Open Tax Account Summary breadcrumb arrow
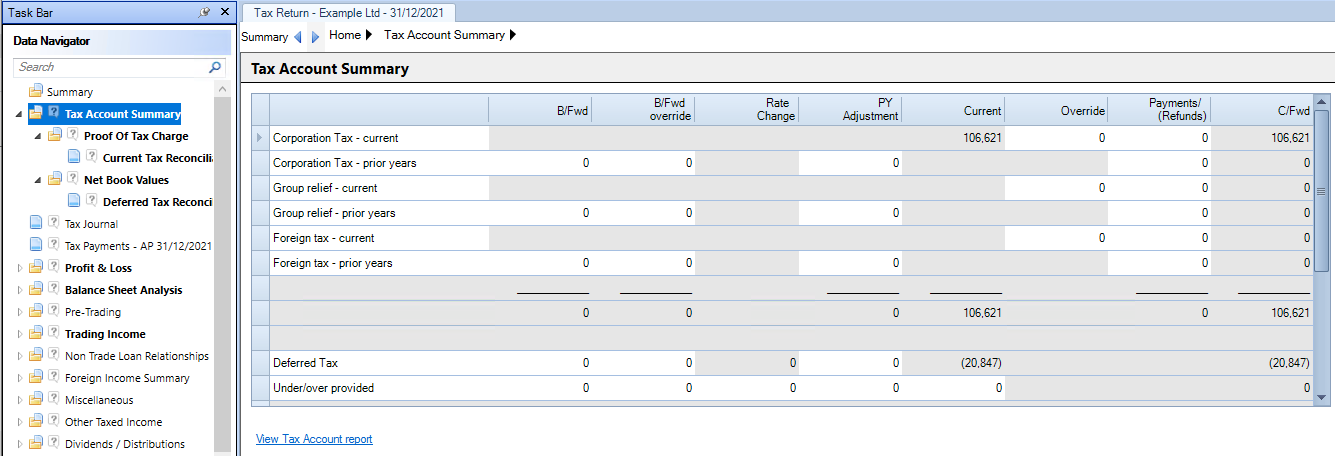The image size is (1335, 456). coord(513,35)
